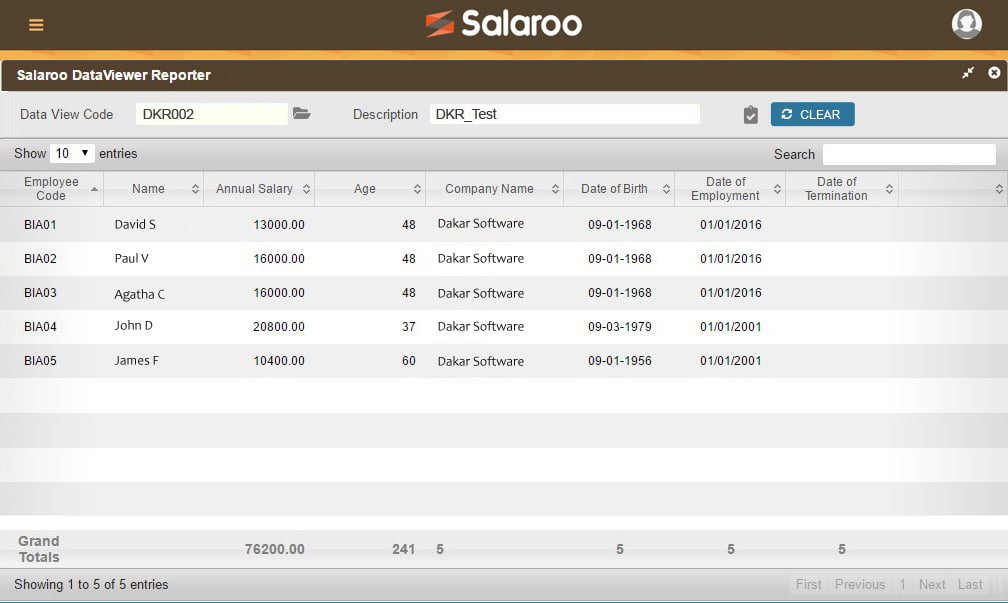This screenshot has width=1008, height=603.
Task: Click name Agatha C
Action: click(x=140, y=294)
